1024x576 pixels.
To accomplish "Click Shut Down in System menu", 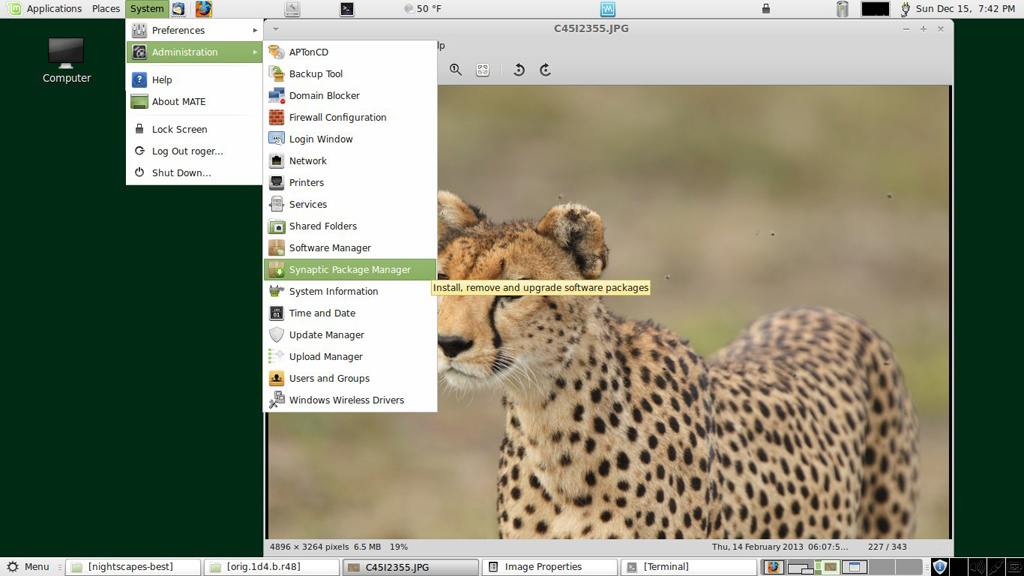I will pyautogui.click(x=181, y=173).
